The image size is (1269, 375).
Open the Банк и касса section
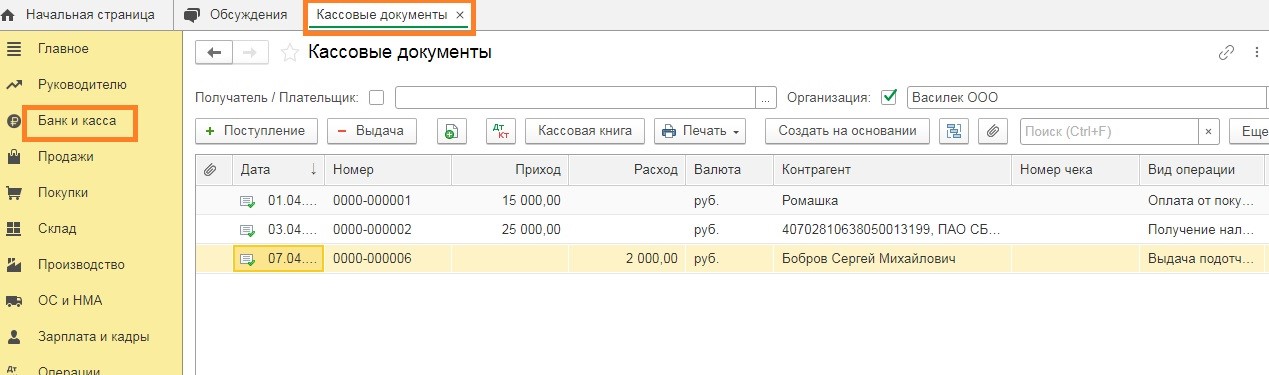pos(77,121)
